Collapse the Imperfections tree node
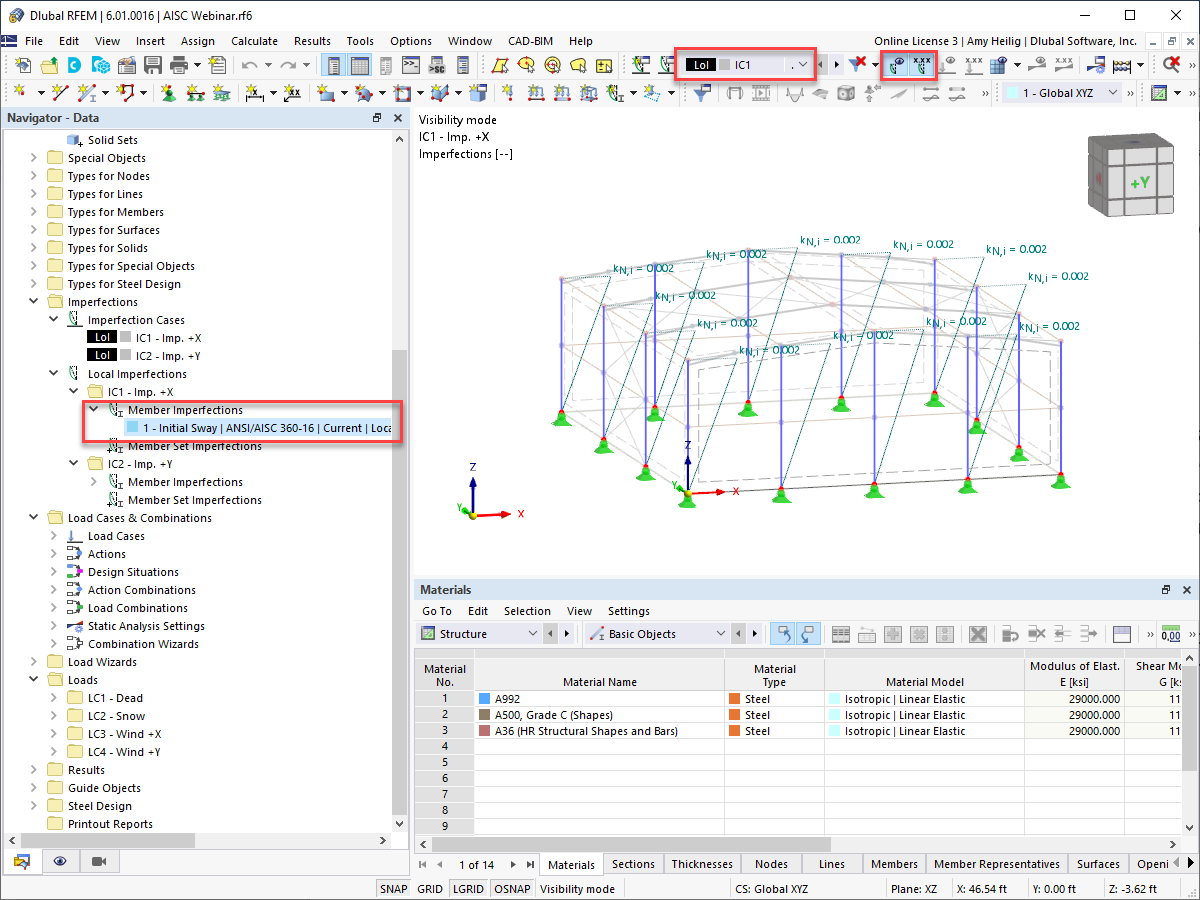1200x900 pixels. 35,301
